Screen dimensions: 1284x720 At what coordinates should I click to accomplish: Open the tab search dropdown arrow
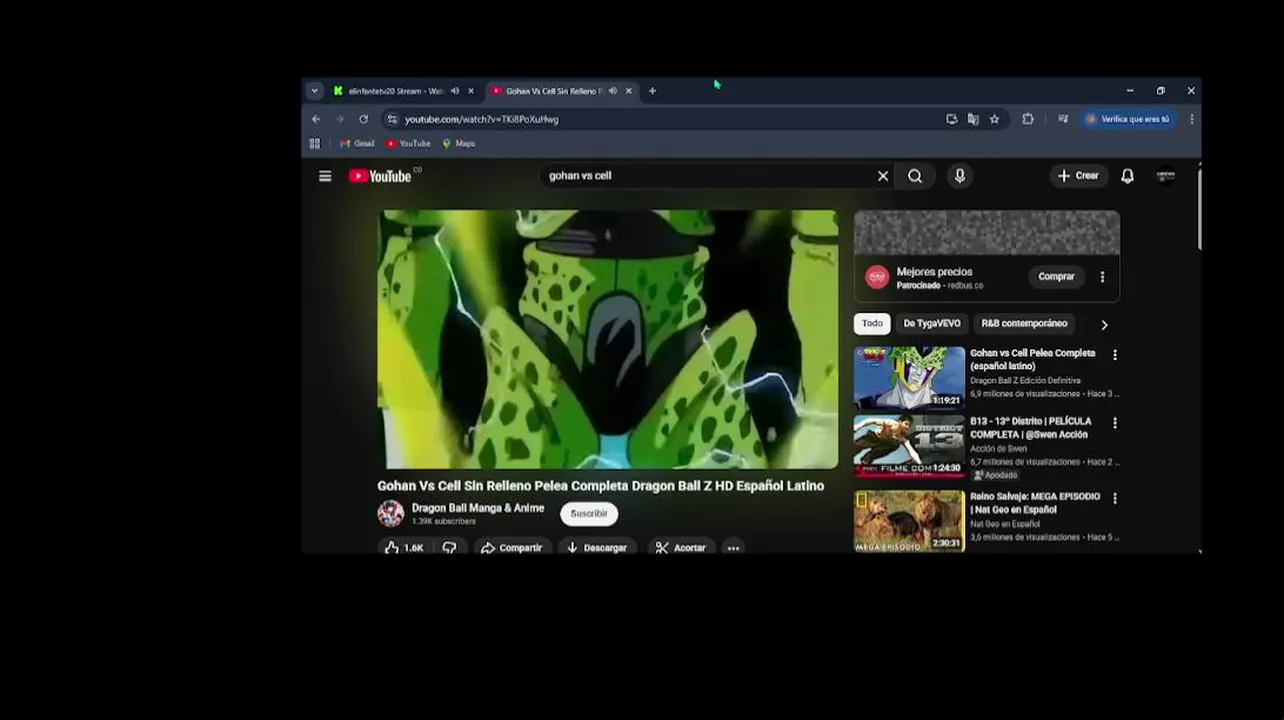click(x=314, y=91)
